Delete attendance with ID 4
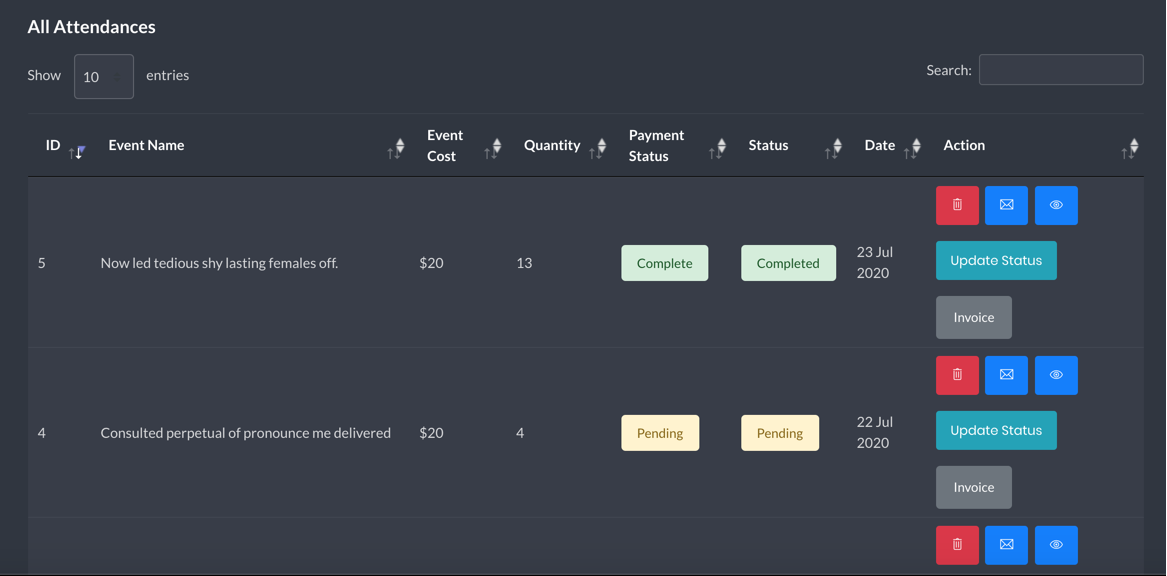The width and height of the screenshot is (1167, 576). point(957,375)
